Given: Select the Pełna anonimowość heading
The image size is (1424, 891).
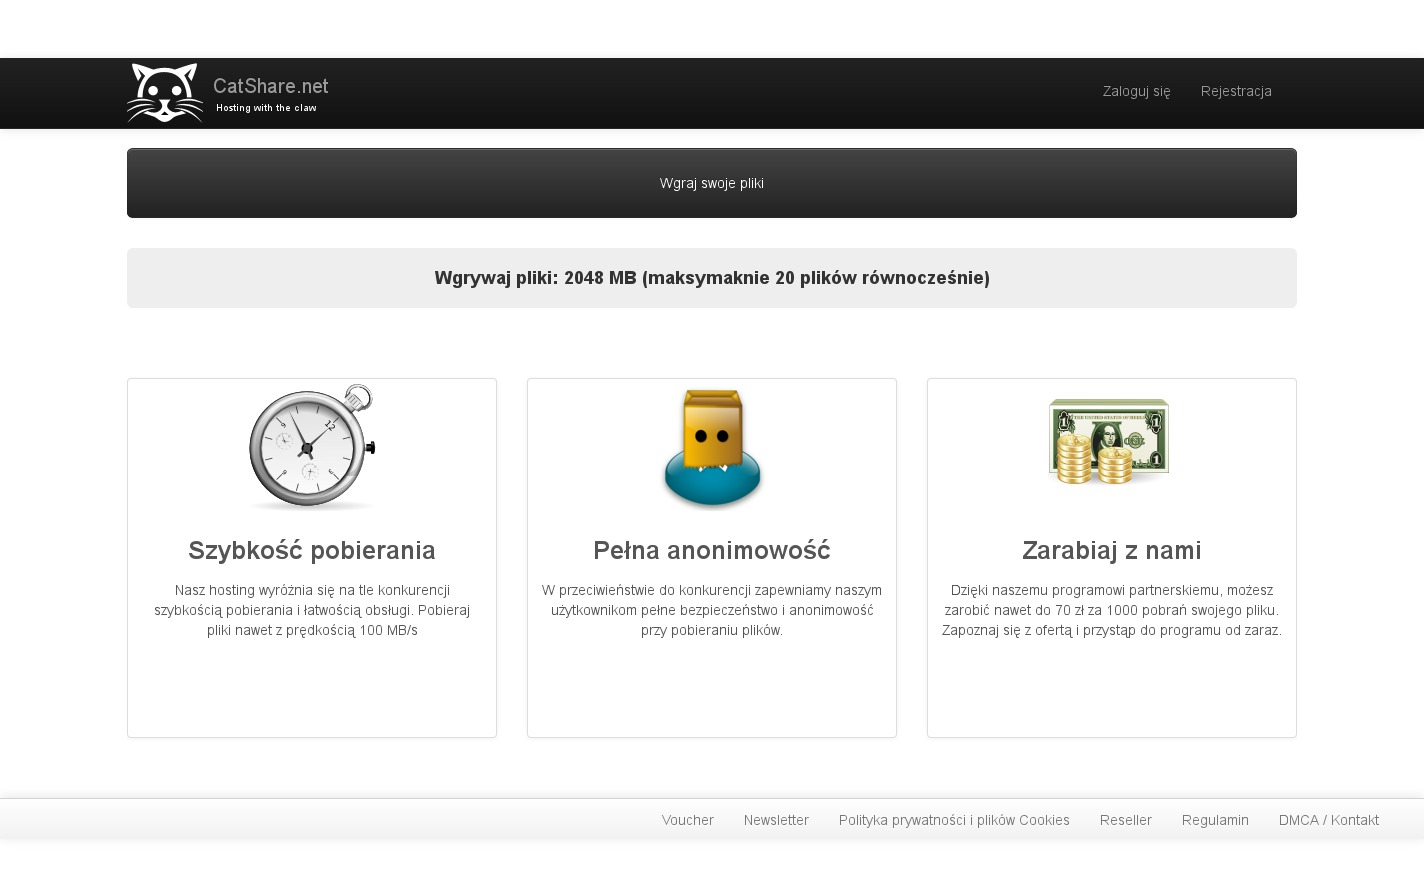Looking at the screenshot, I should point(712,550).
